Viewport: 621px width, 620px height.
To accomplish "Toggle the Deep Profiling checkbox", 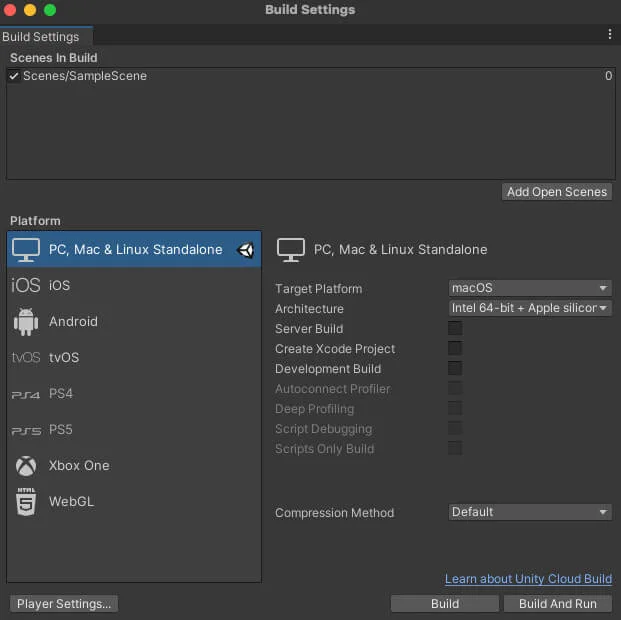I will pyautogui.click(x=455, y=408).
